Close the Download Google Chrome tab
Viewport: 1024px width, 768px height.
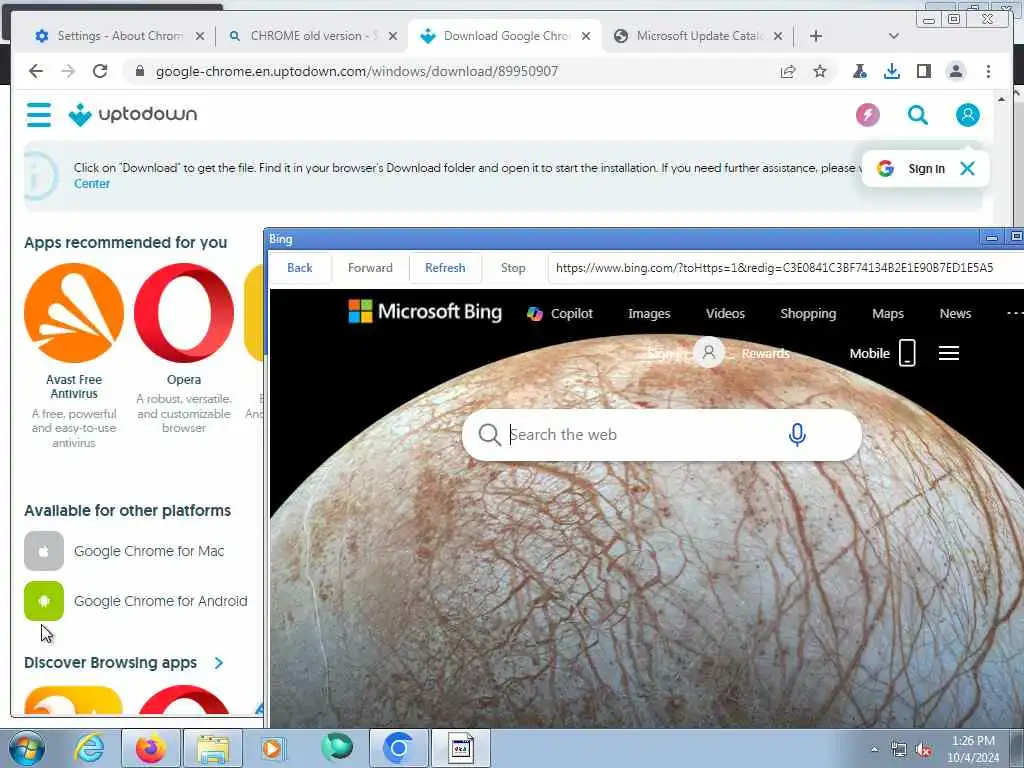tap(586, 36)
